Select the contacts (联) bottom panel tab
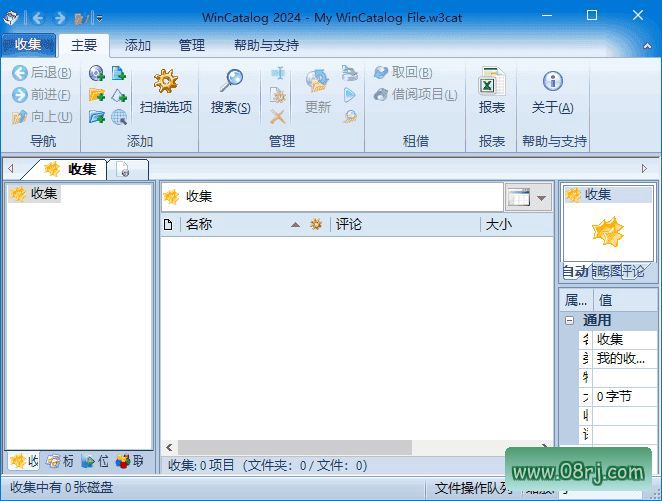The image size is (662, 501). pos(130,461)
